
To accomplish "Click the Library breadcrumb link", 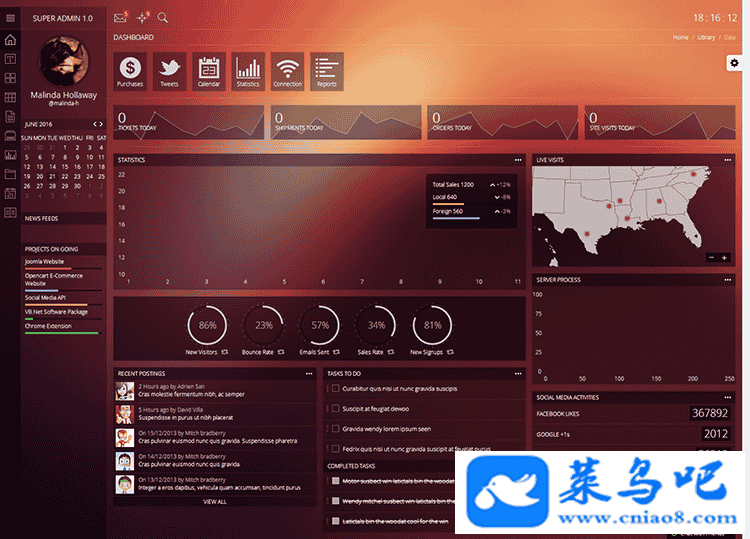I will pyautogui.click(x=706, y=37).
